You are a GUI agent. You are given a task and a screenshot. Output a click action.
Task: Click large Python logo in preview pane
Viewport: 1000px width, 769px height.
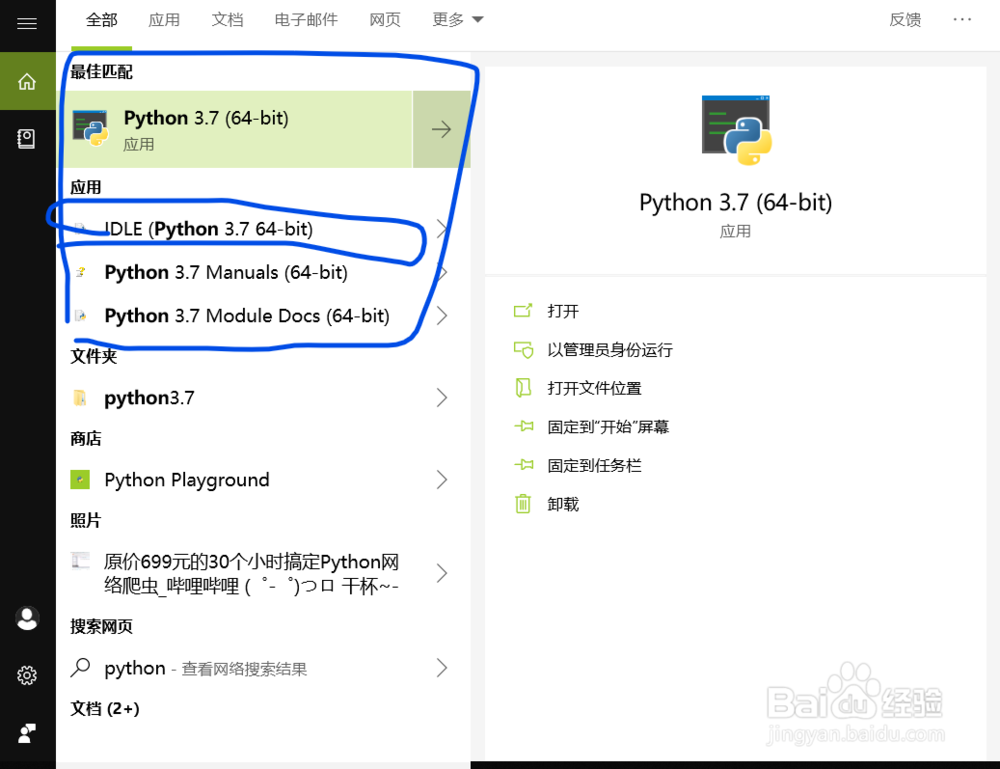737,130
